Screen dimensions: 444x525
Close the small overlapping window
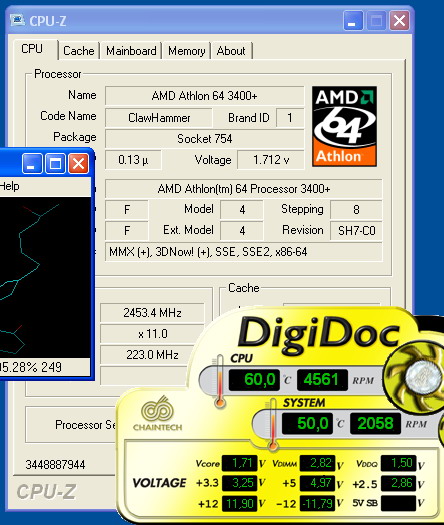pos(79,163)
